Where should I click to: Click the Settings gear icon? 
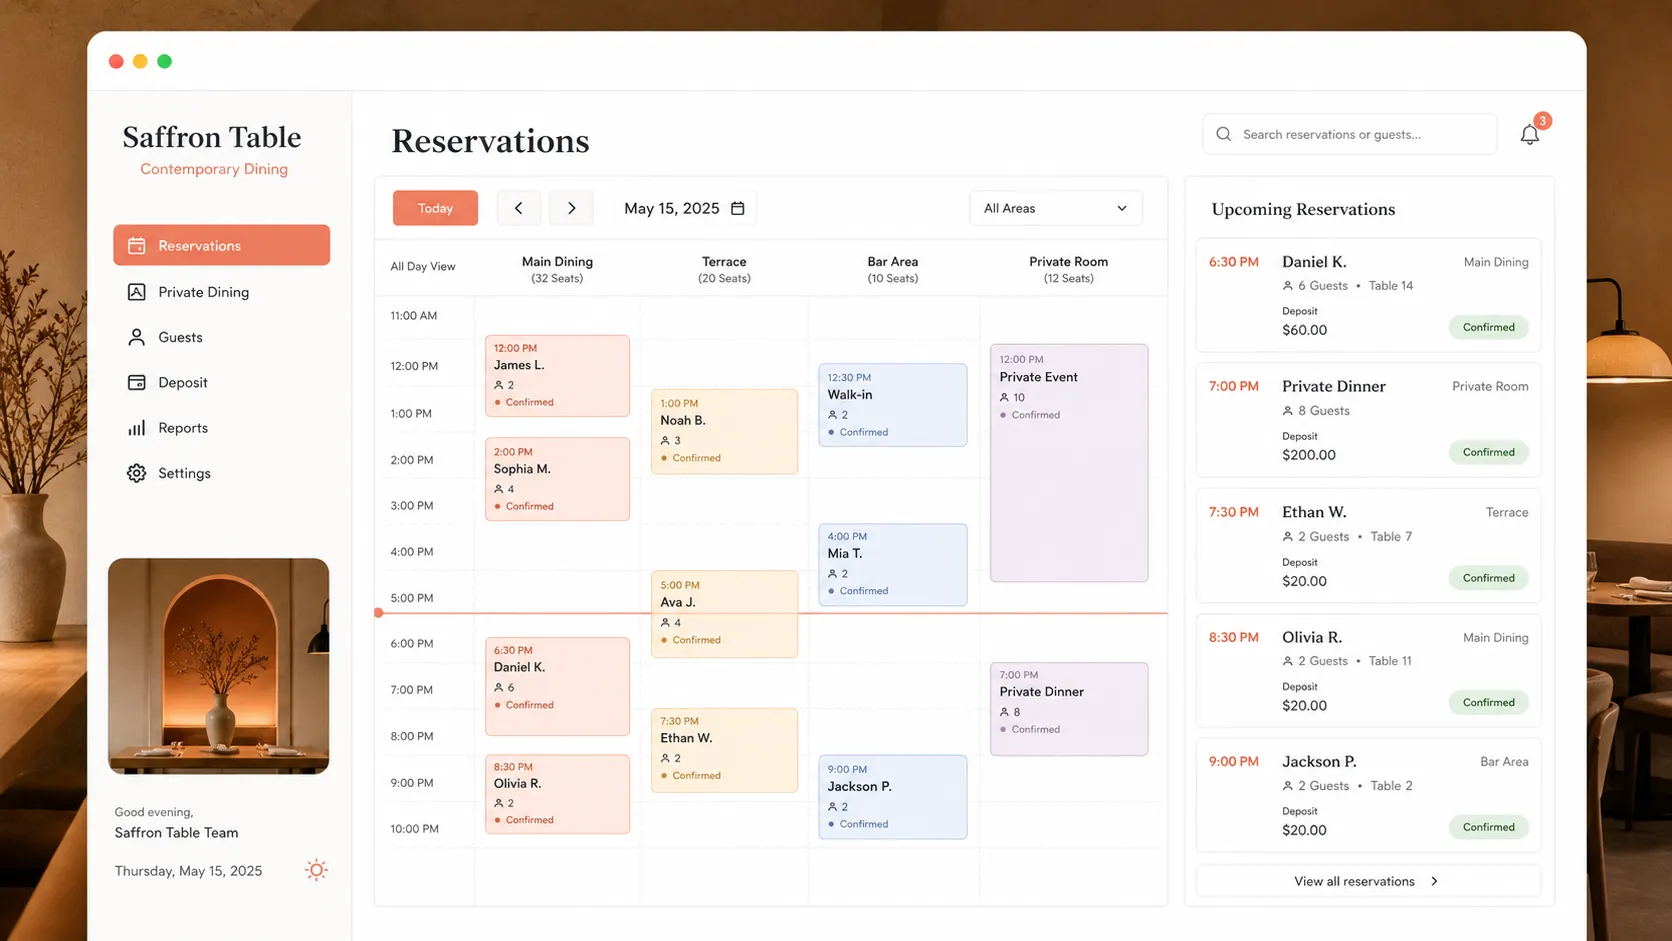137,473
